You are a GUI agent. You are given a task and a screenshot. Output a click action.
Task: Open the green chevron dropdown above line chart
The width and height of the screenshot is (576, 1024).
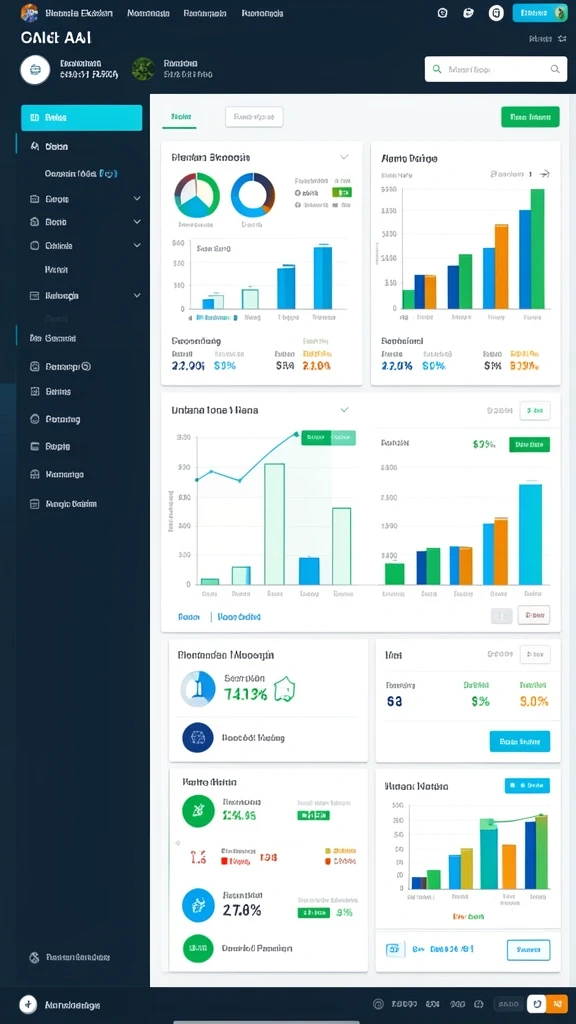pos(344,410)
